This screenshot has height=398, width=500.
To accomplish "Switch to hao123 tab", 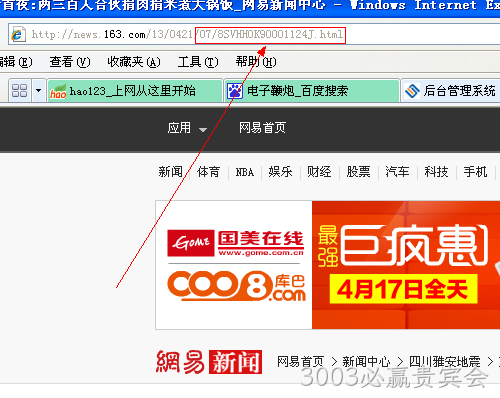I will pos(135,91).
